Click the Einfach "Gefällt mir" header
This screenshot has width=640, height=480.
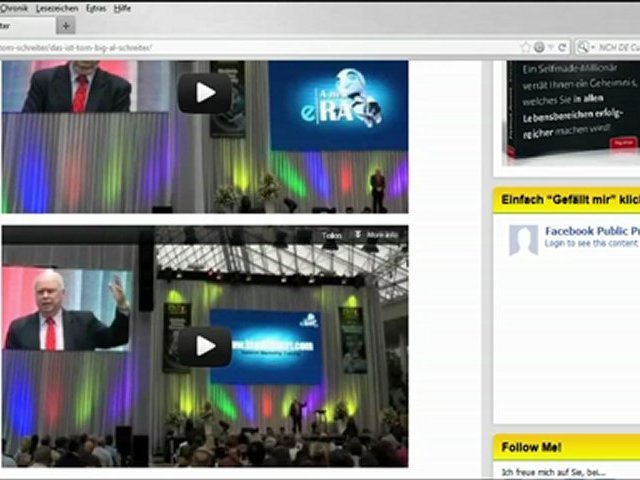tap(566, 200)
